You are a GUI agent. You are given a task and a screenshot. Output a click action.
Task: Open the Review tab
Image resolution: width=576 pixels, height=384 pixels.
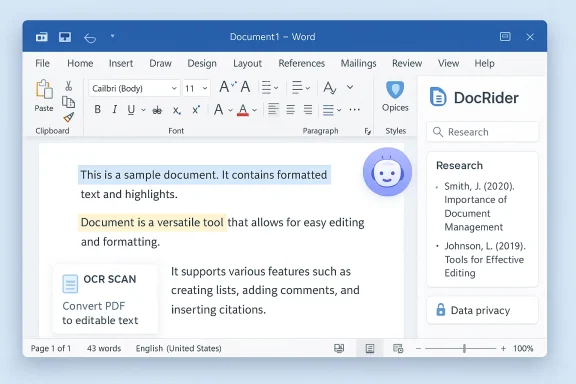407,63
